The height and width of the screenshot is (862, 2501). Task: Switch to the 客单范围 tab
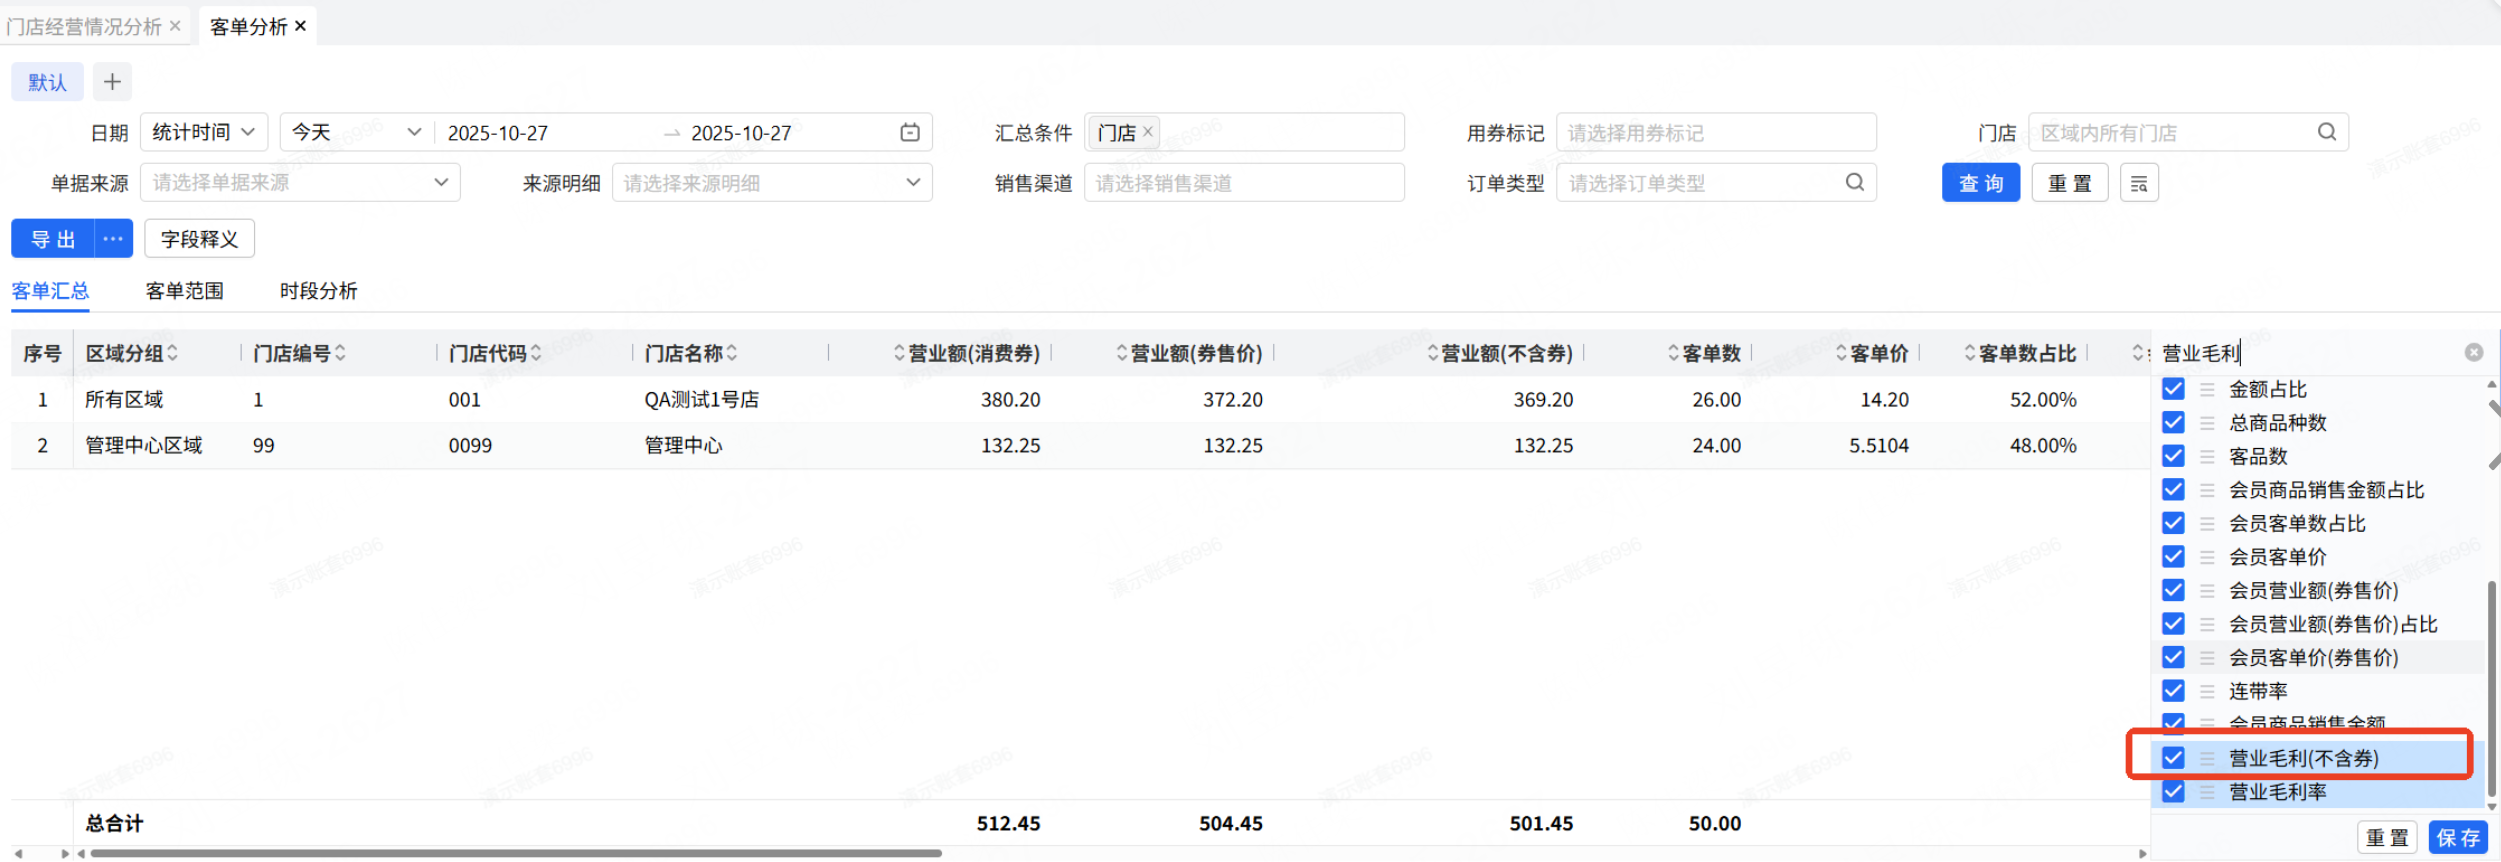[x=184, y=291]
